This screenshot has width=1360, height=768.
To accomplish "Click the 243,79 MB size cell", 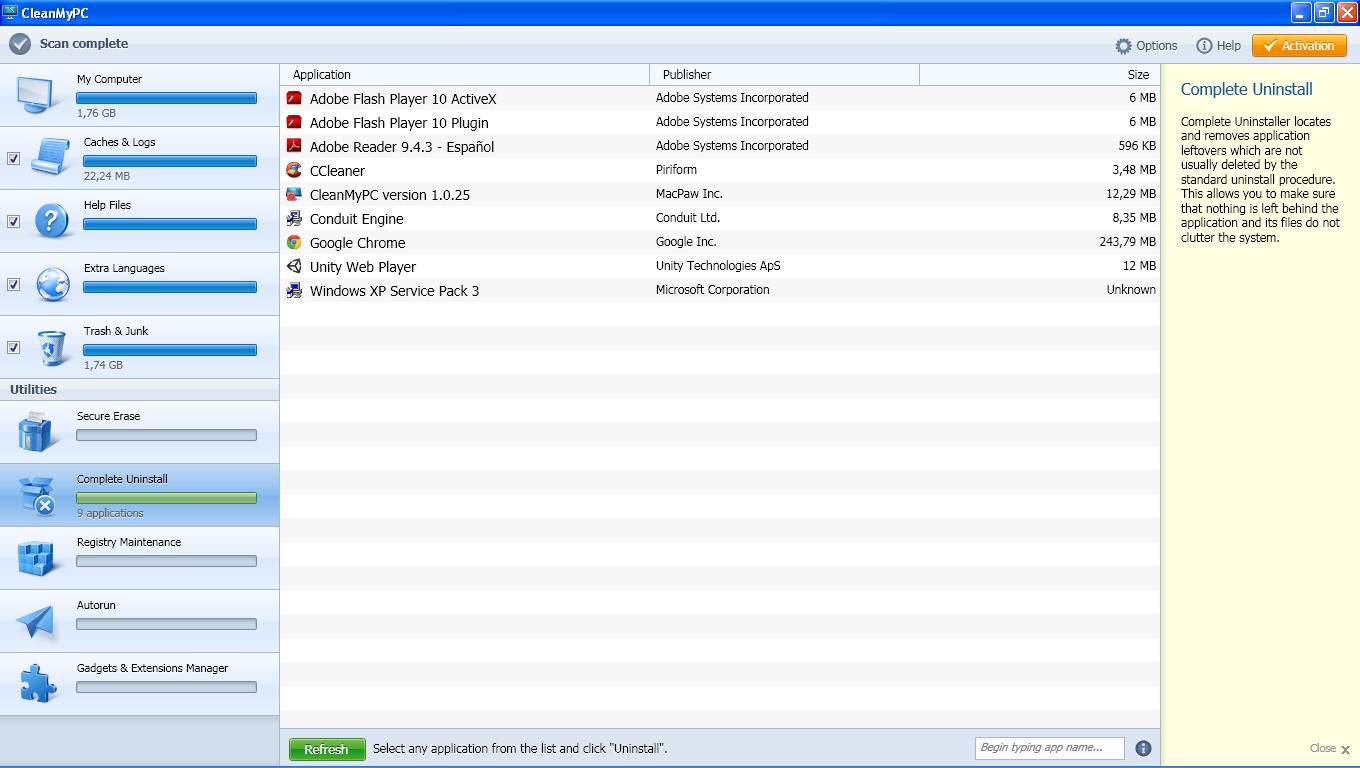I will (1127, 242).
